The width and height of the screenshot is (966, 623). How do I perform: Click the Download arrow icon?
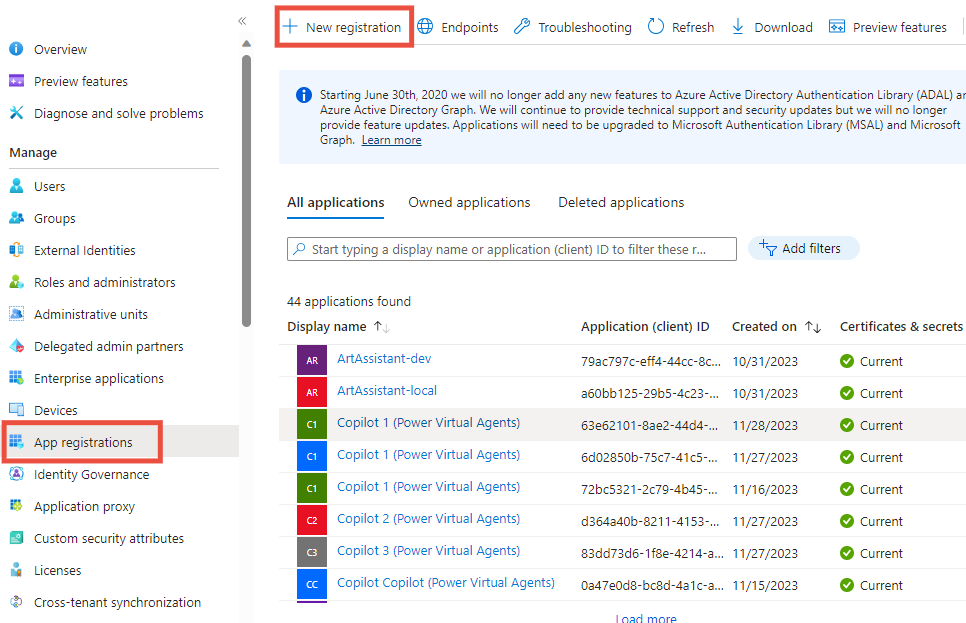pos(737,26)
